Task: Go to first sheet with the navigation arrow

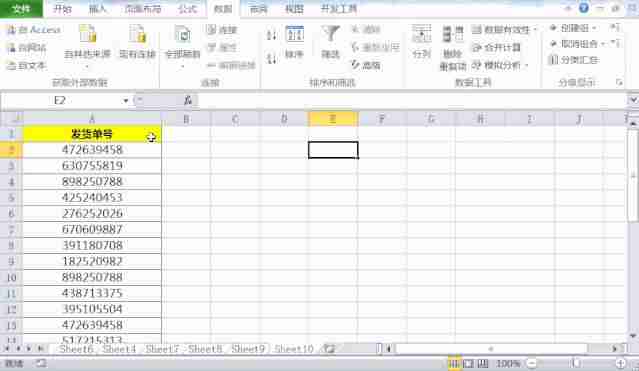Action: 7,349
